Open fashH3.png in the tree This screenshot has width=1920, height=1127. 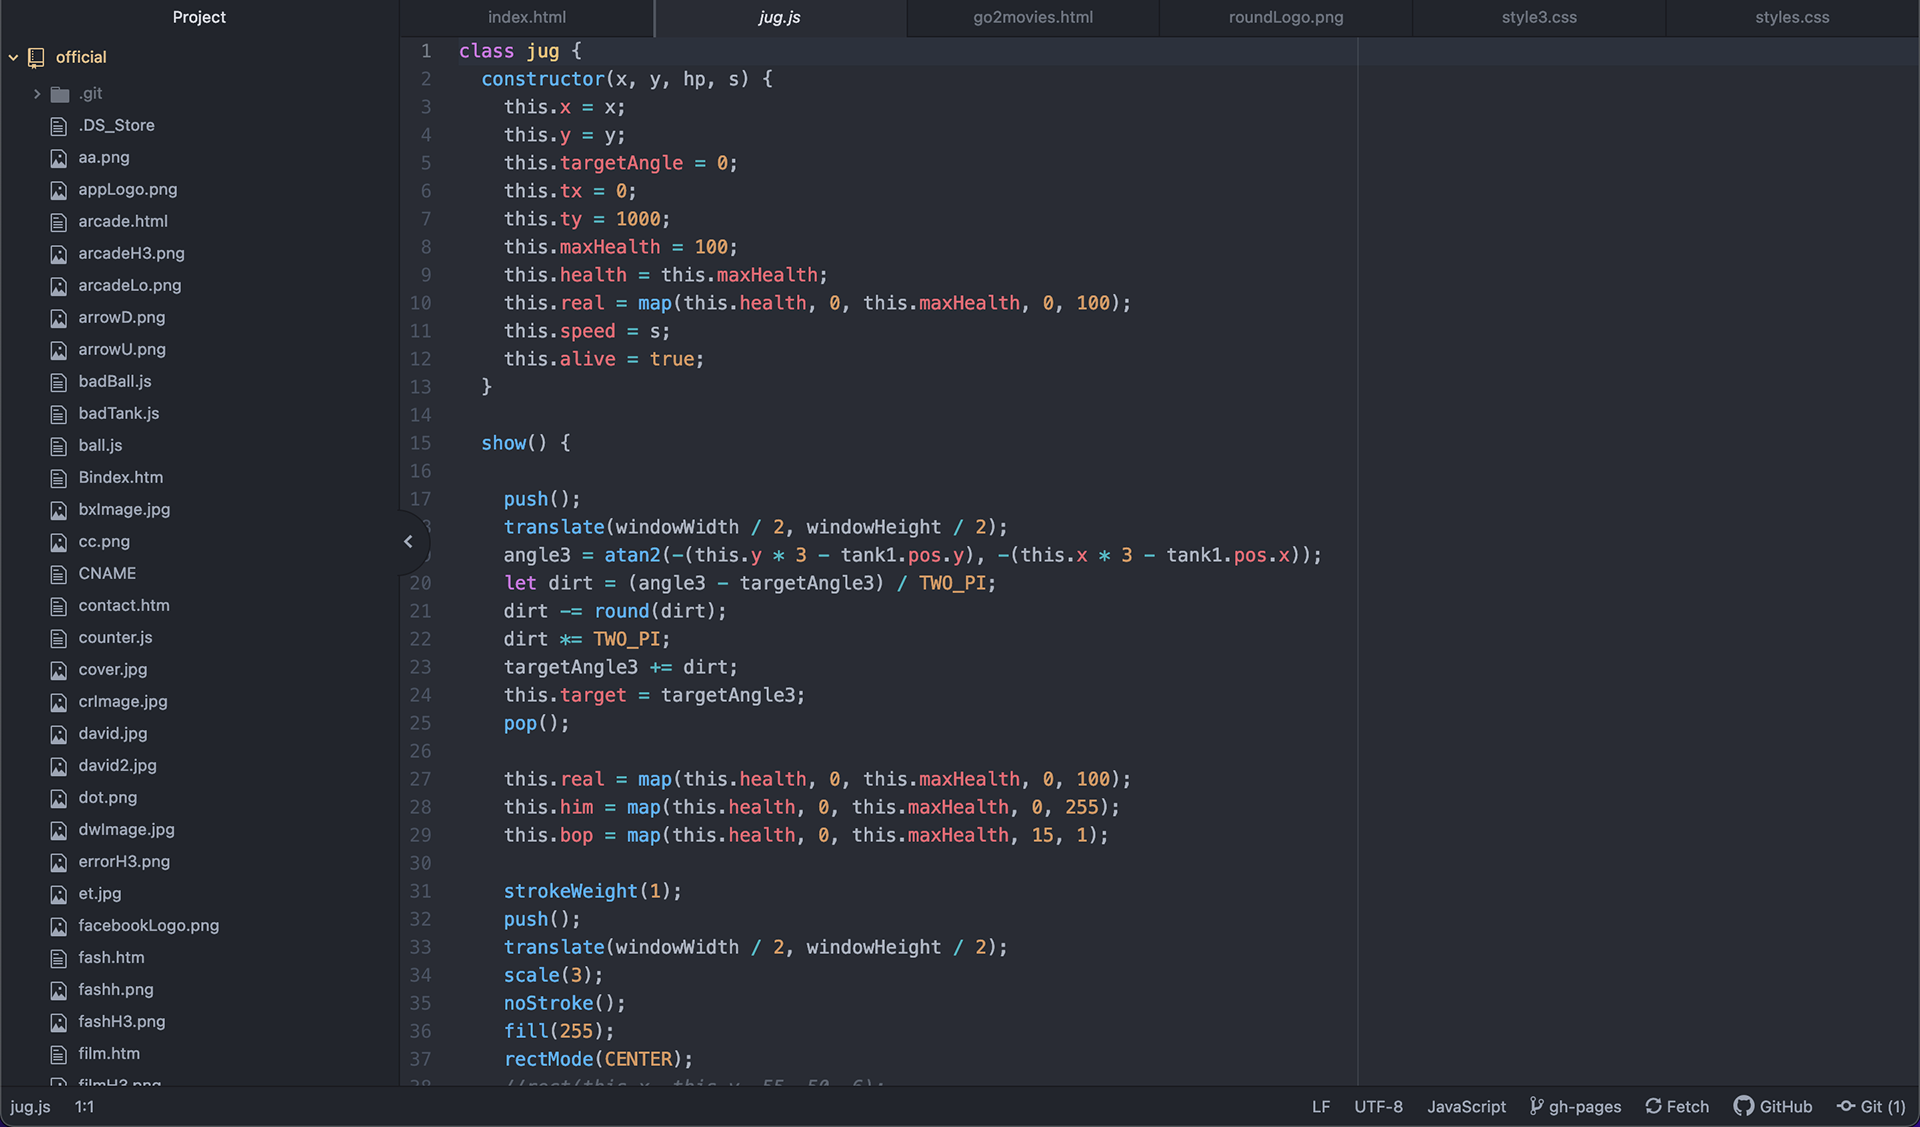(122, 1022)
